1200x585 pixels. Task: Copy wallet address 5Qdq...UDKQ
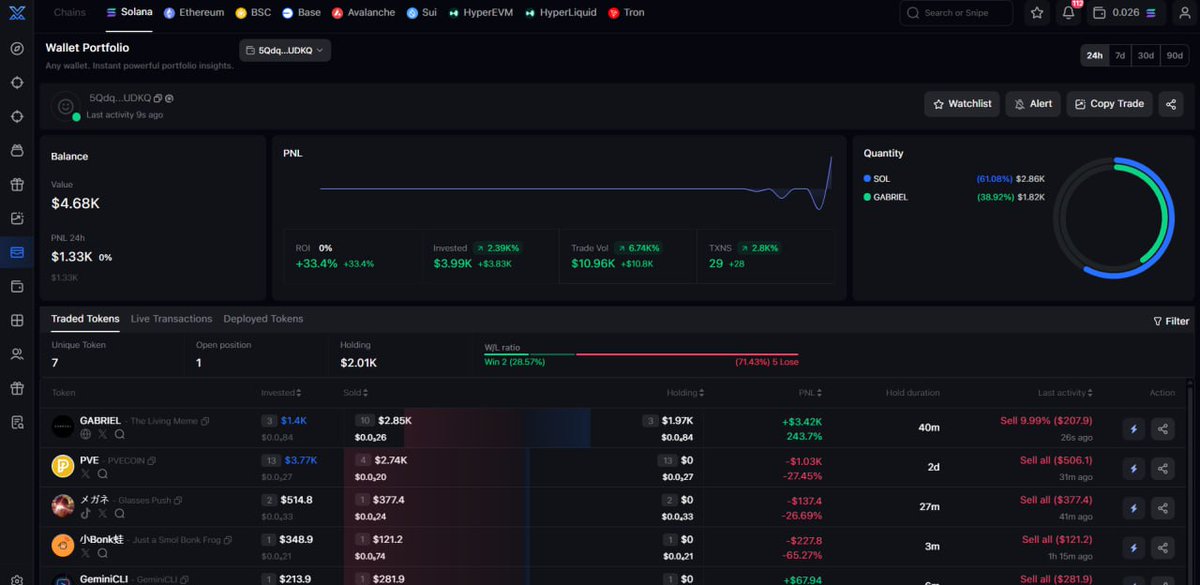pyautogui.click(x=159, y=98)
